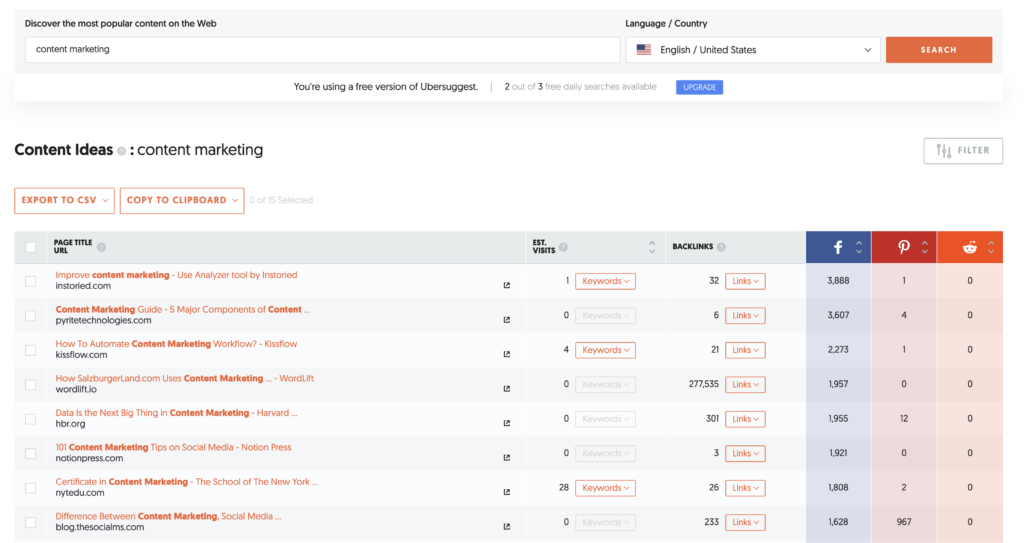The height and width of the screenshot is (543, 1024).
Task: Expand Links dropdown for nytedu.com
Action: coord(745,488)
